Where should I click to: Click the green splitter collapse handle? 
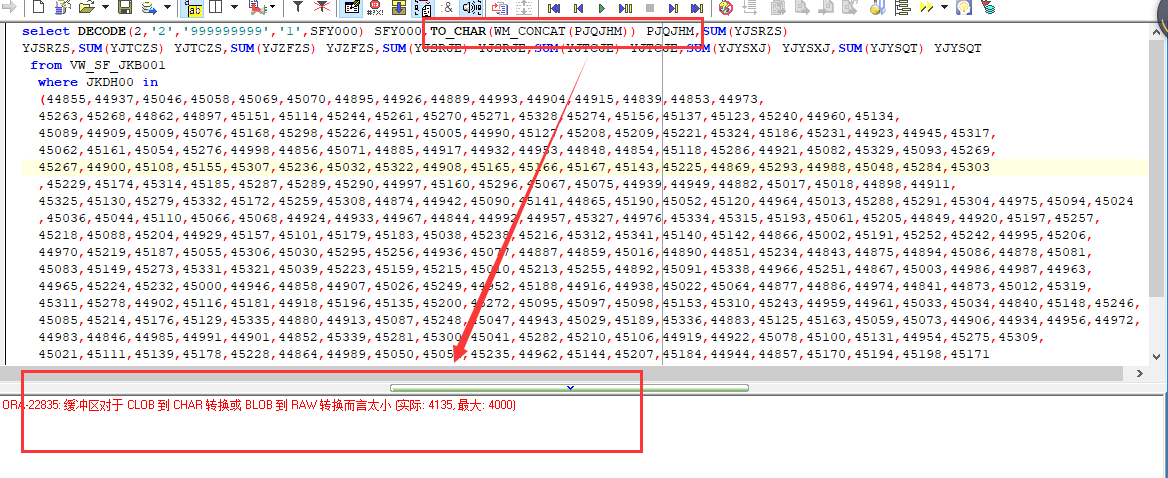tap(570, 387)
